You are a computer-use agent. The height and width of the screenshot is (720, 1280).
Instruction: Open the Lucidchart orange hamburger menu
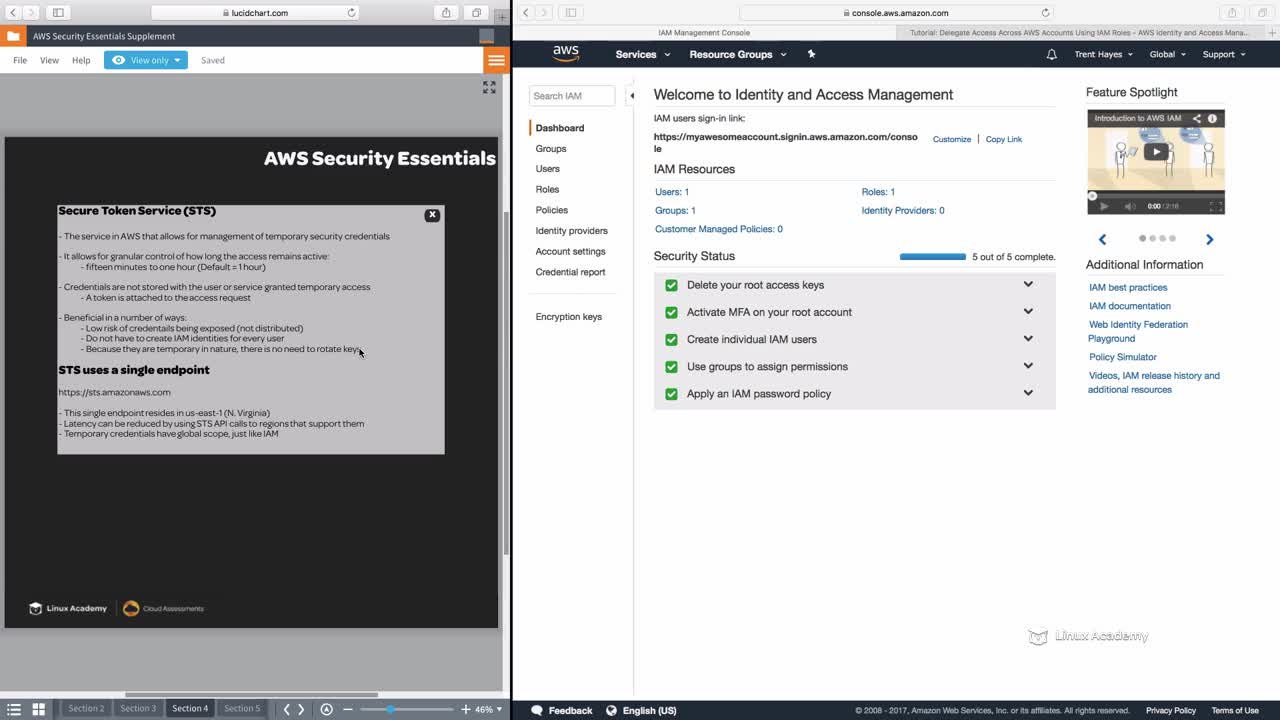pos(496,60)
